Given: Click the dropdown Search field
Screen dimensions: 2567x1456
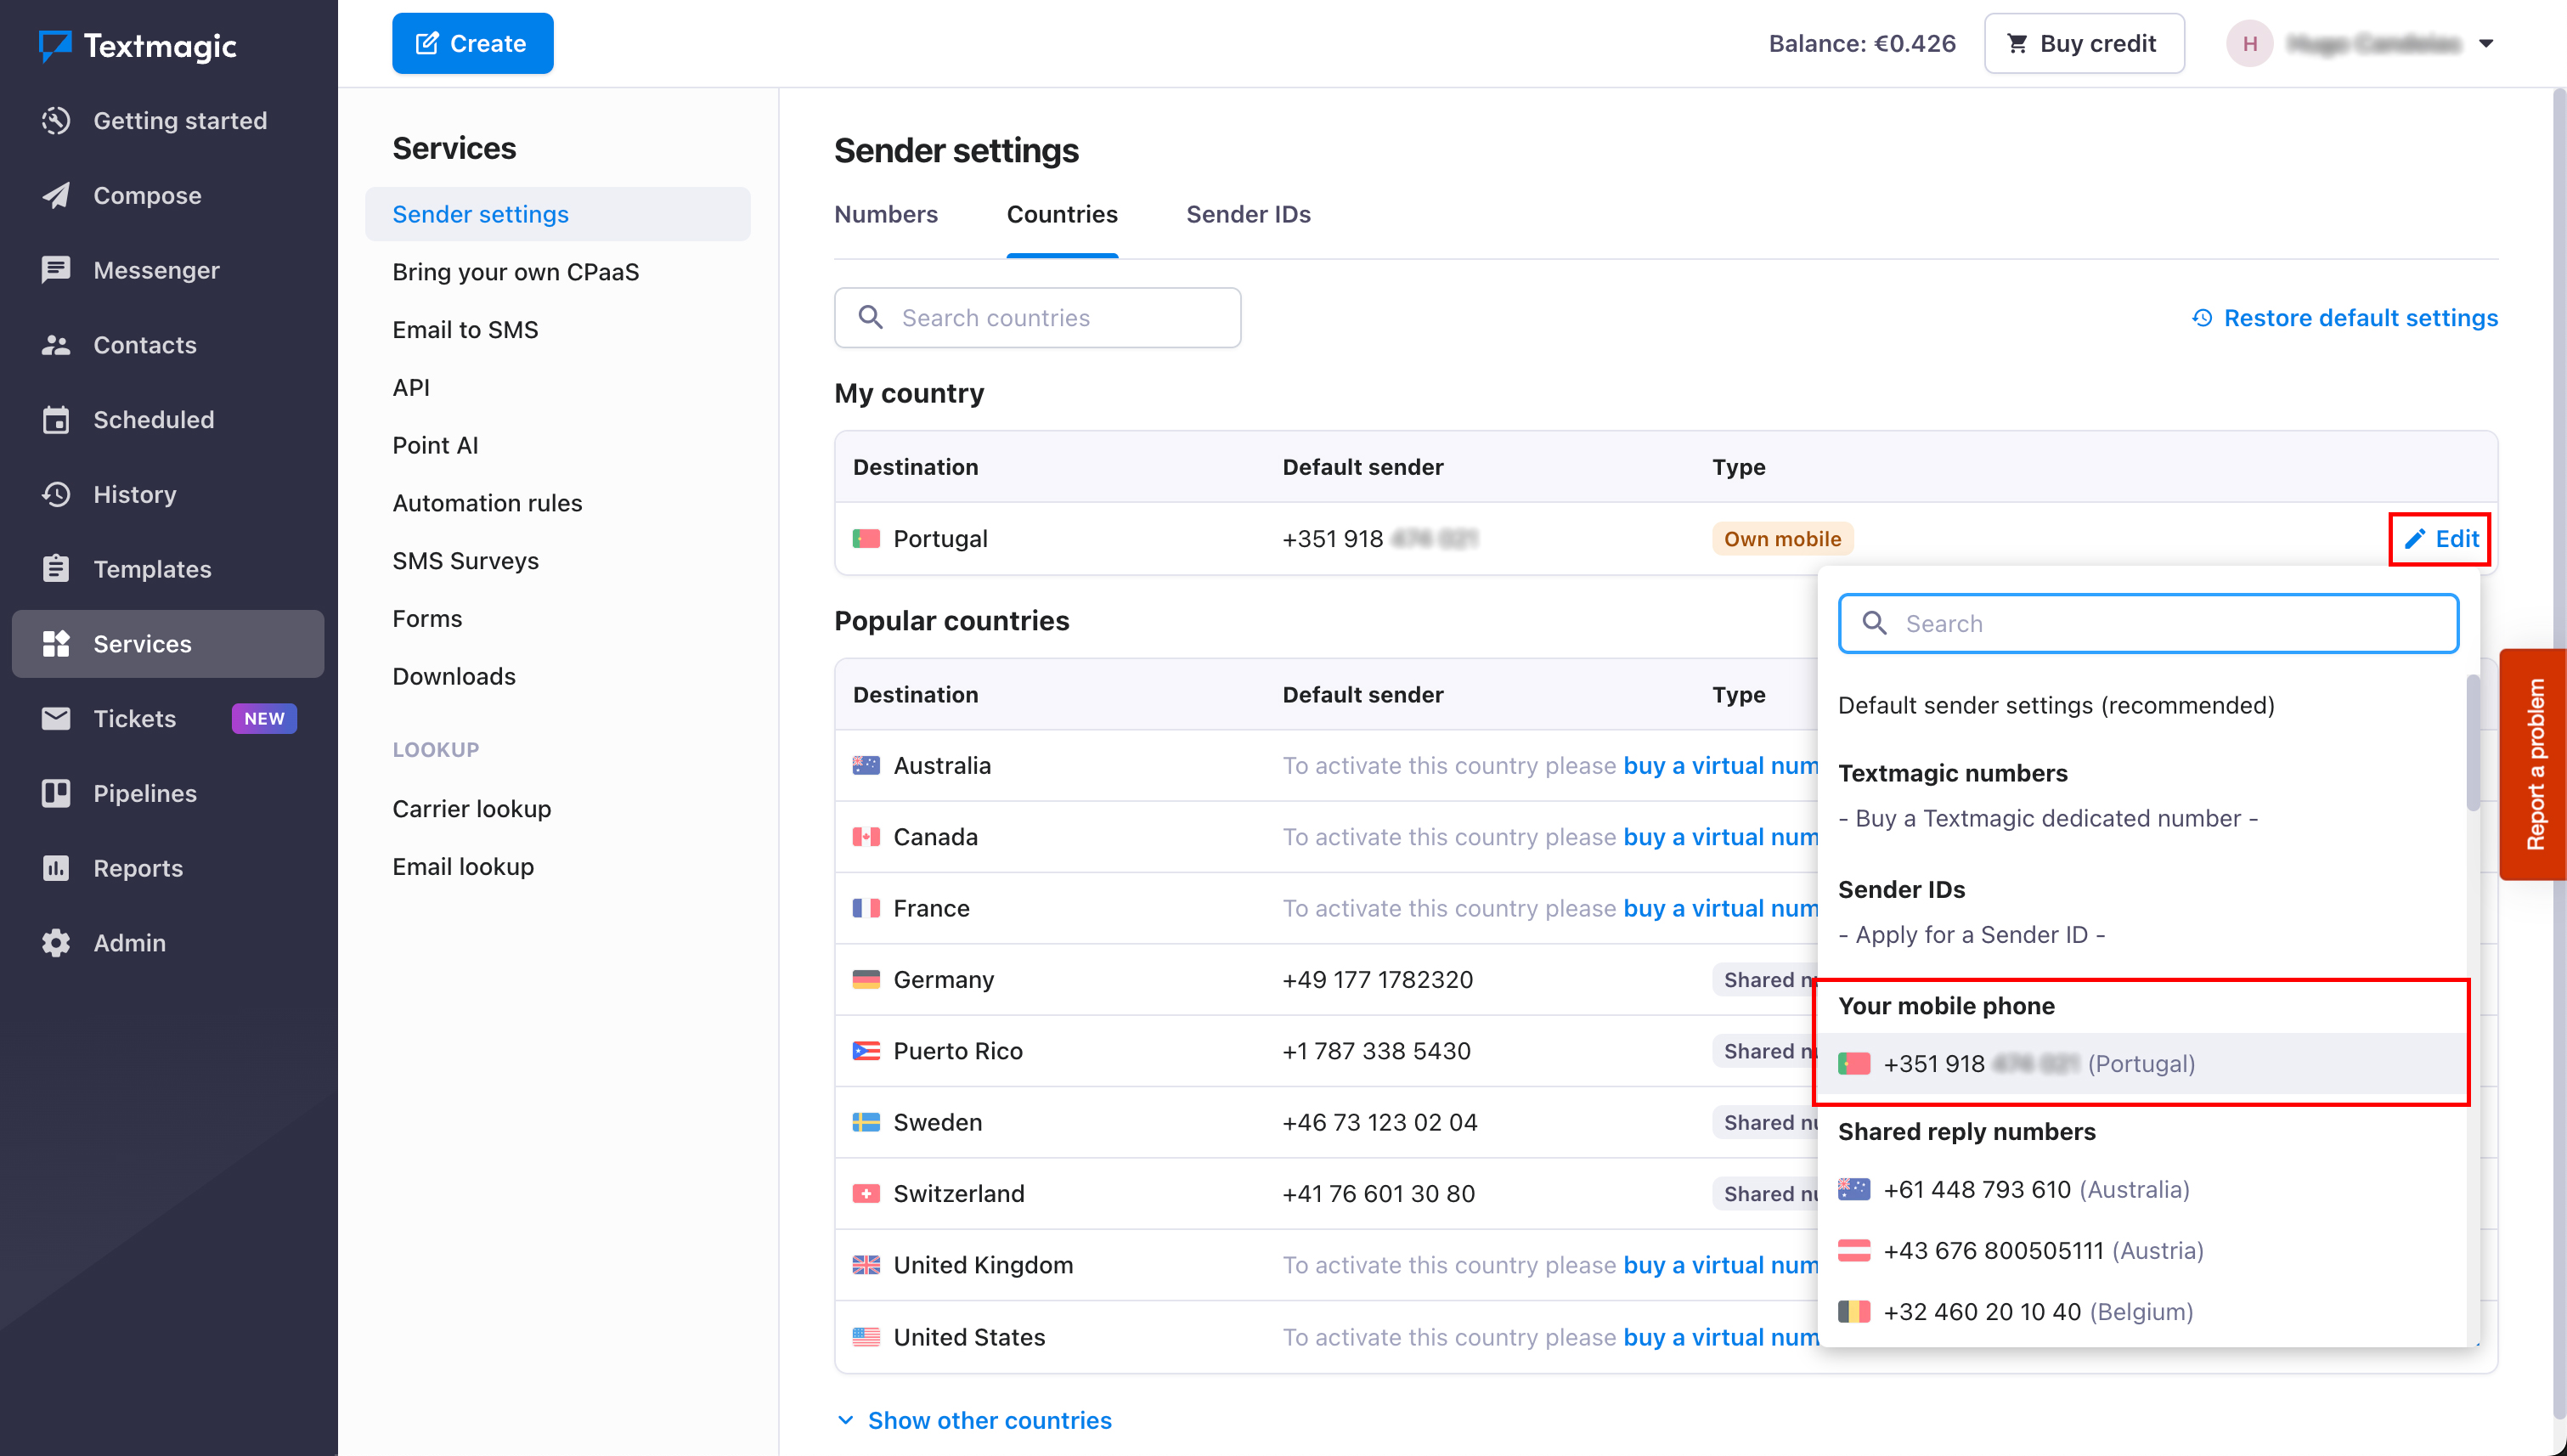Looking at the screenshot, I should (x=2148, y=624).
